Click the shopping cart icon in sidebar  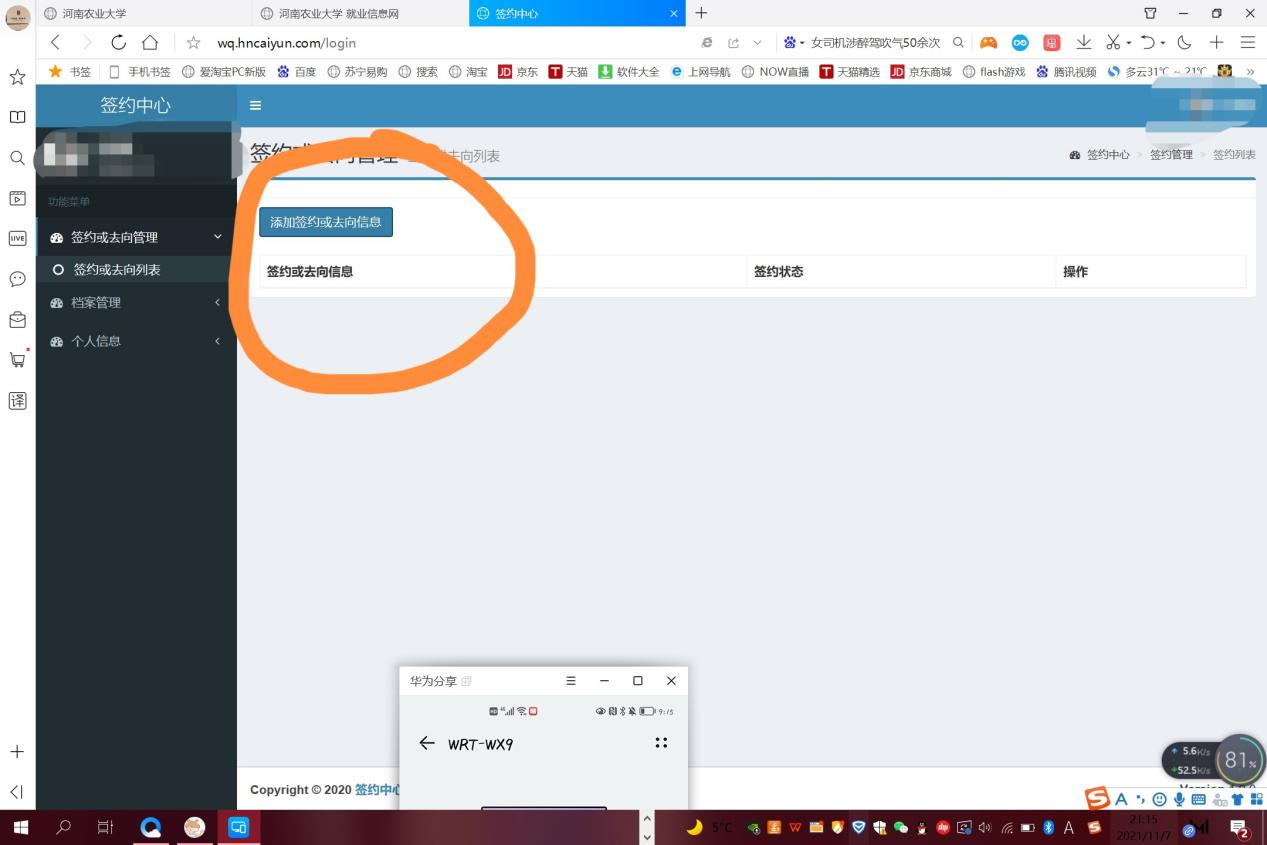pyautogui.click(x=17, y=360)
